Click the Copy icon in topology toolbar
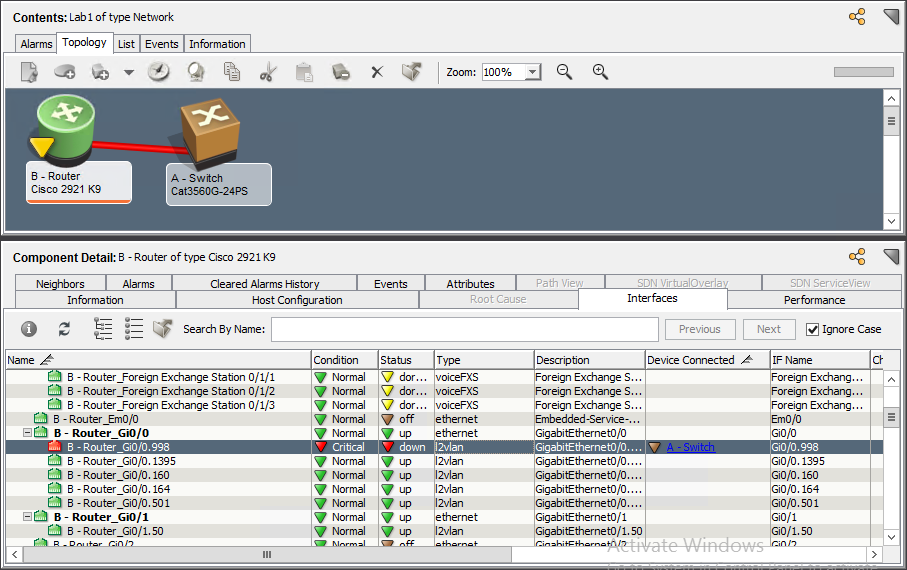This screenshot has width=907, height=570. pos(232,72)
